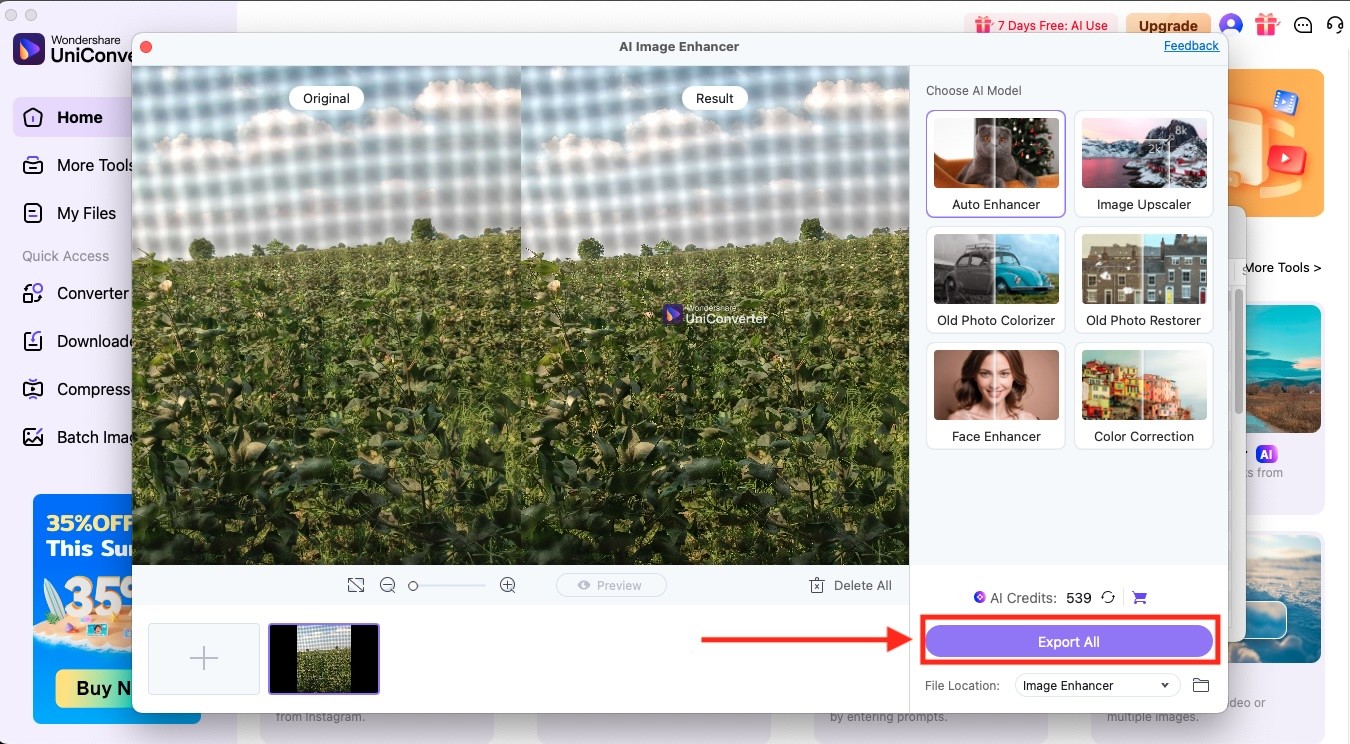The height and width of the screenshot is (744, 1350).
Task: Open My Files in sidebar
Action: (72, 213)
